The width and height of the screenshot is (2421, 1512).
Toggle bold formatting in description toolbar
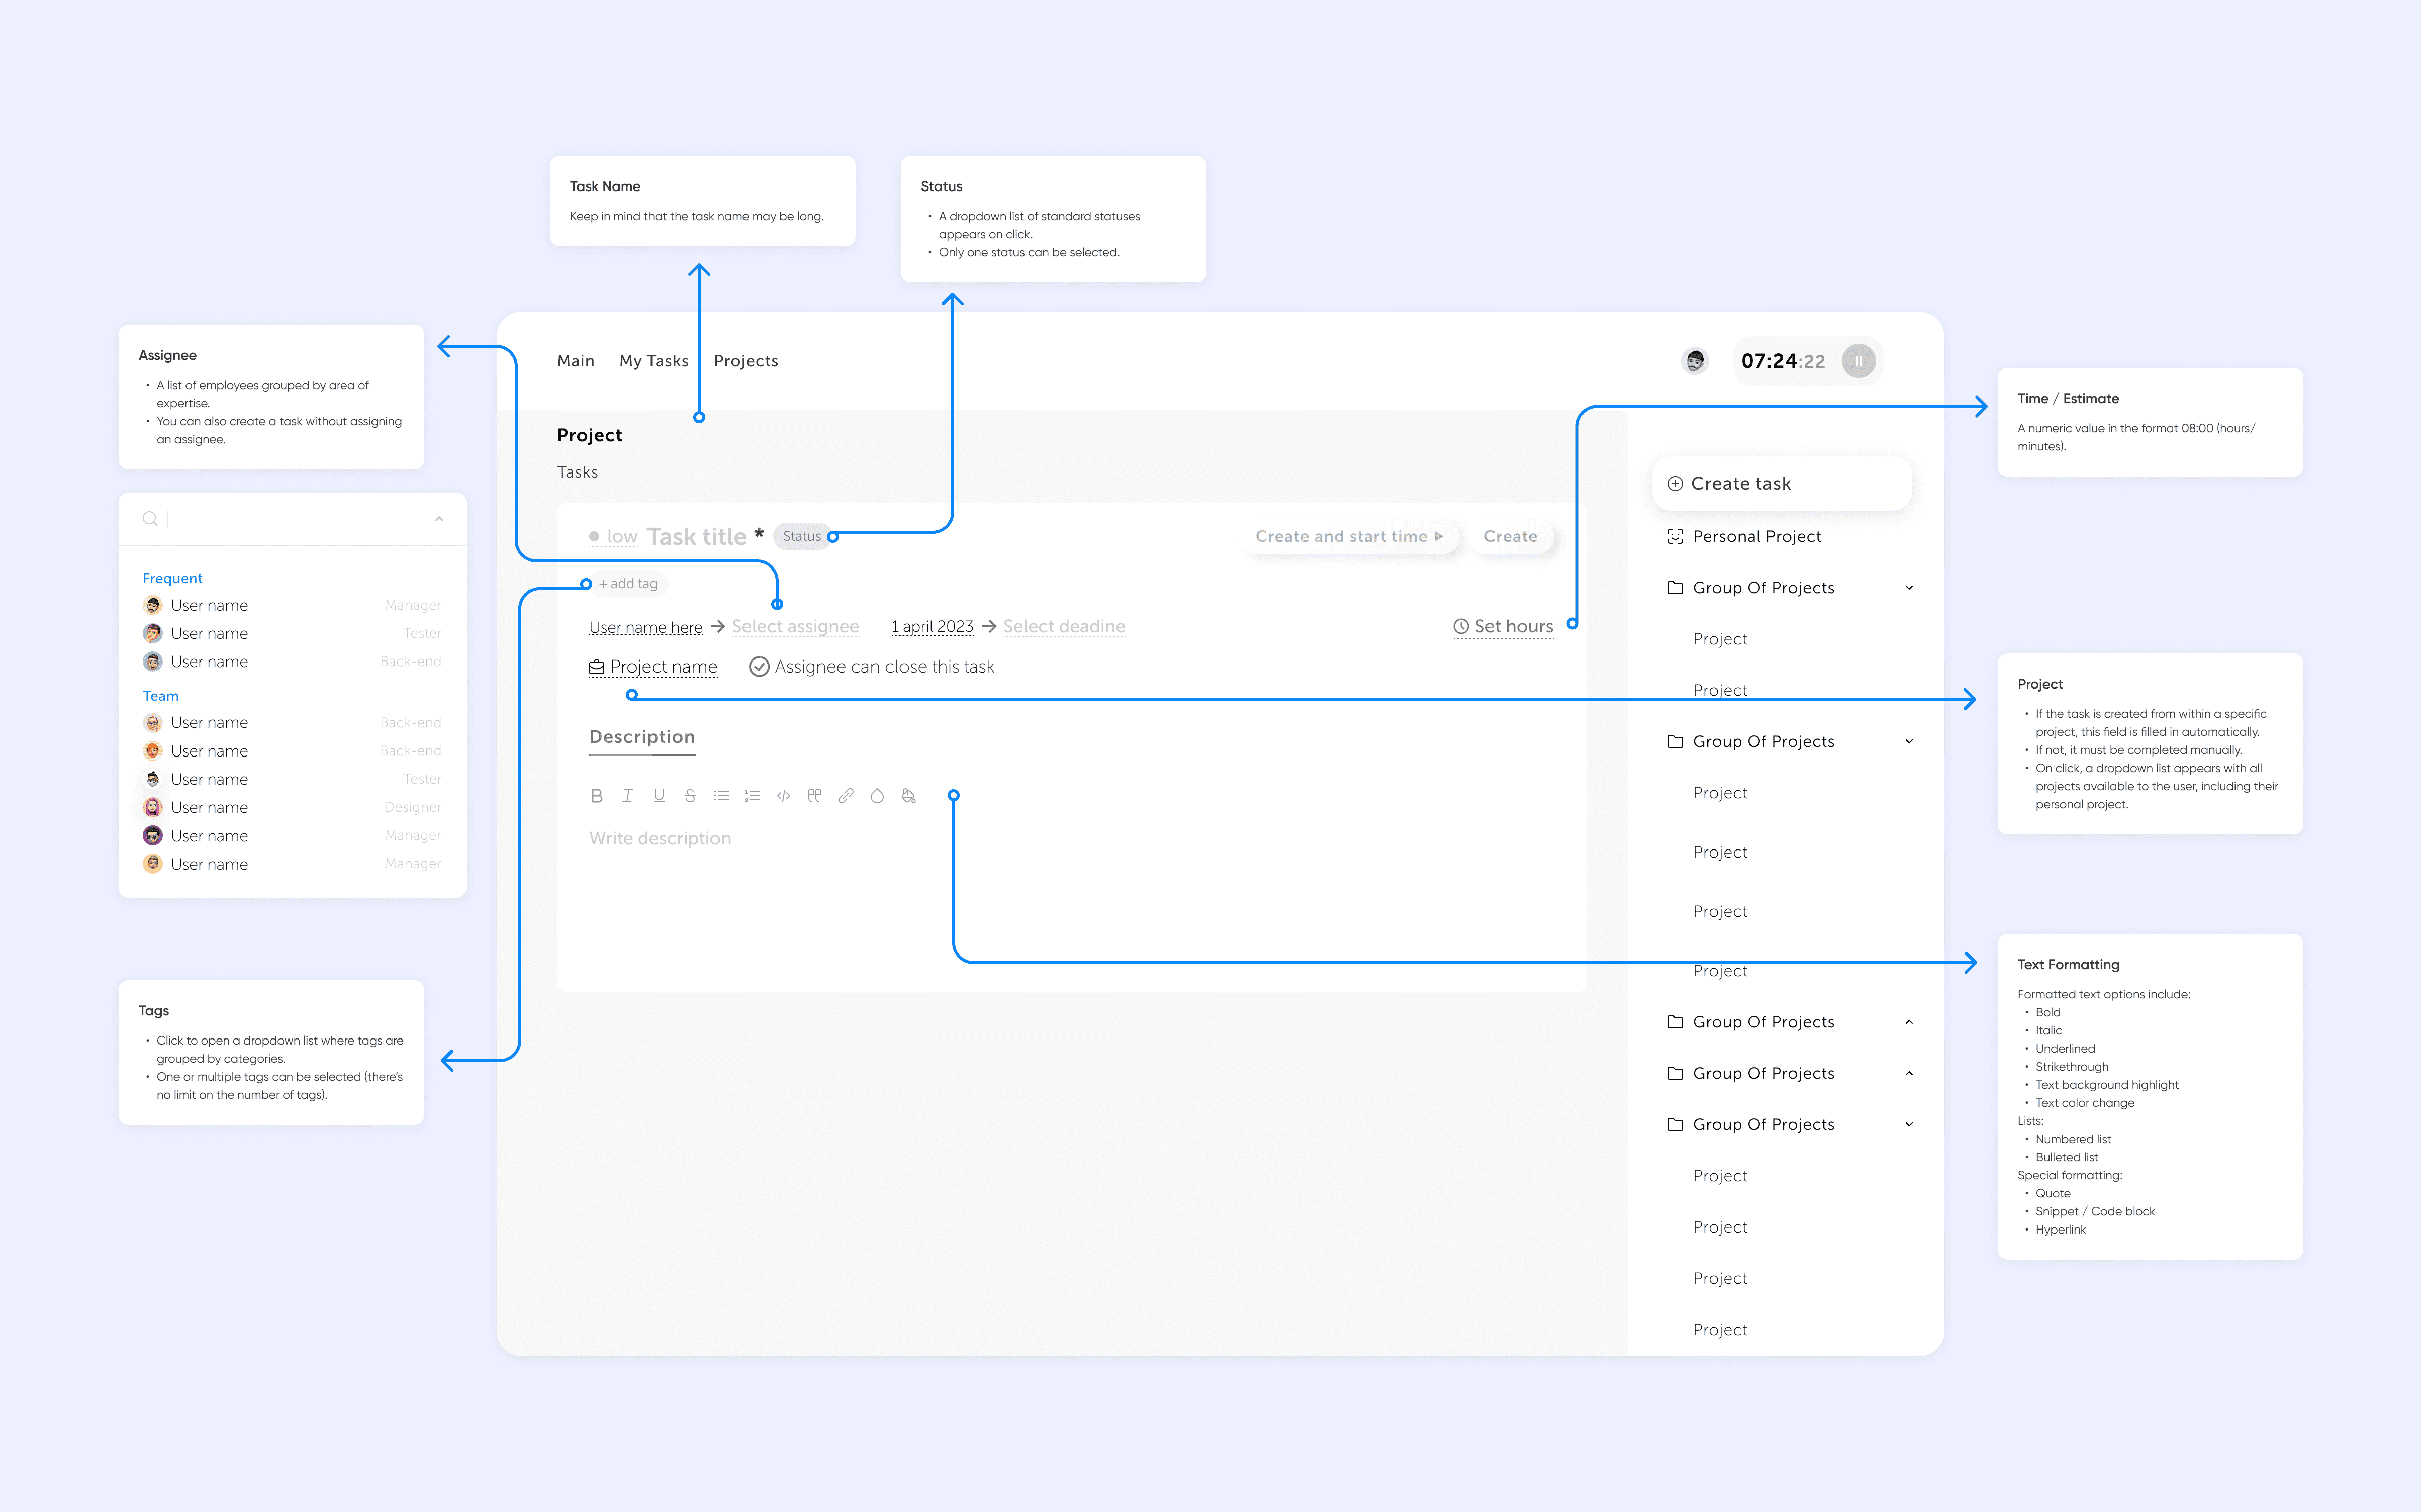tap(597, 796)
